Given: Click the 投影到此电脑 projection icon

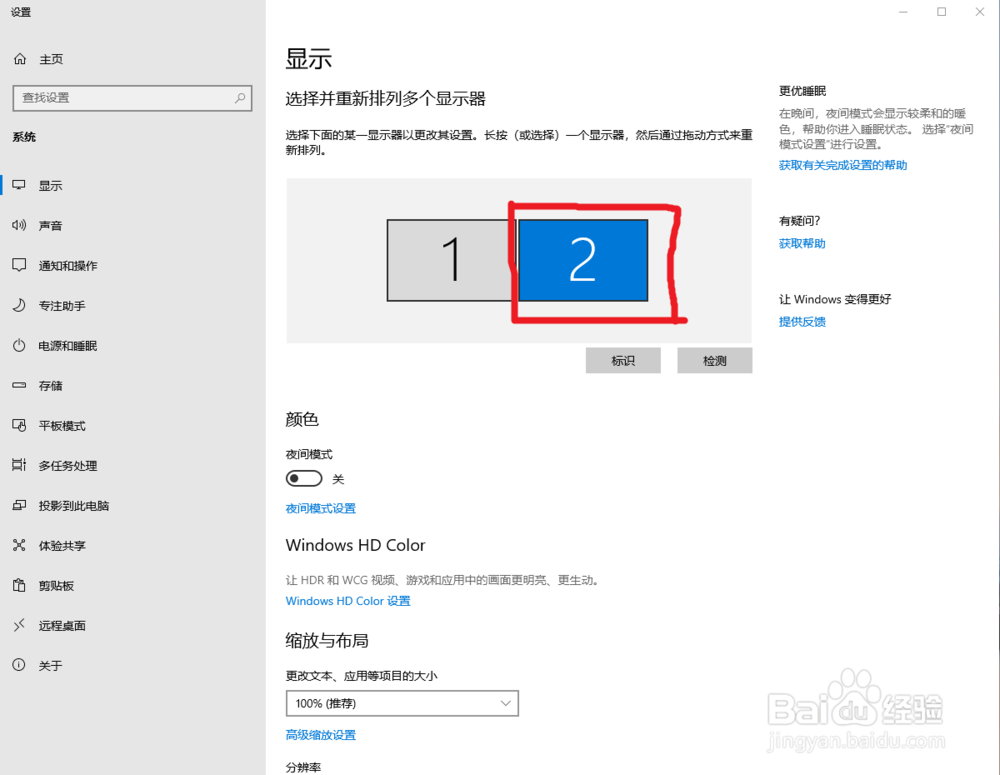Looking at the screenshot, I should click(x=19, y=505).
